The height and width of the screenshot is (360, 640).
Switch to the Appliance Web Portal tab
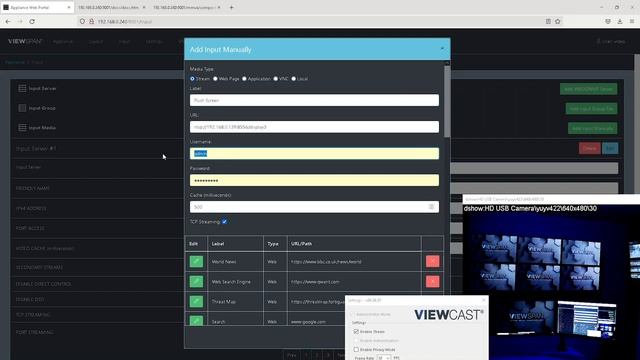[38, 7]
